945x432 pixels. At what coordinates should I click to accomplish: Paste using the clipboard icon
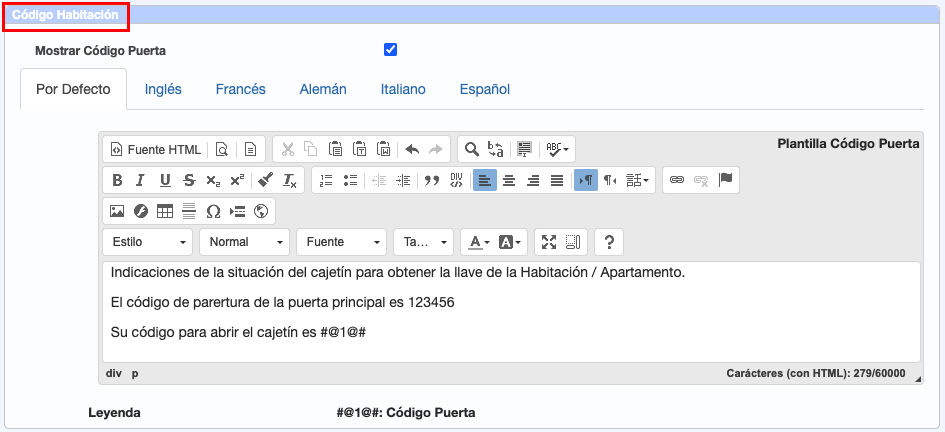click(336, 149)
